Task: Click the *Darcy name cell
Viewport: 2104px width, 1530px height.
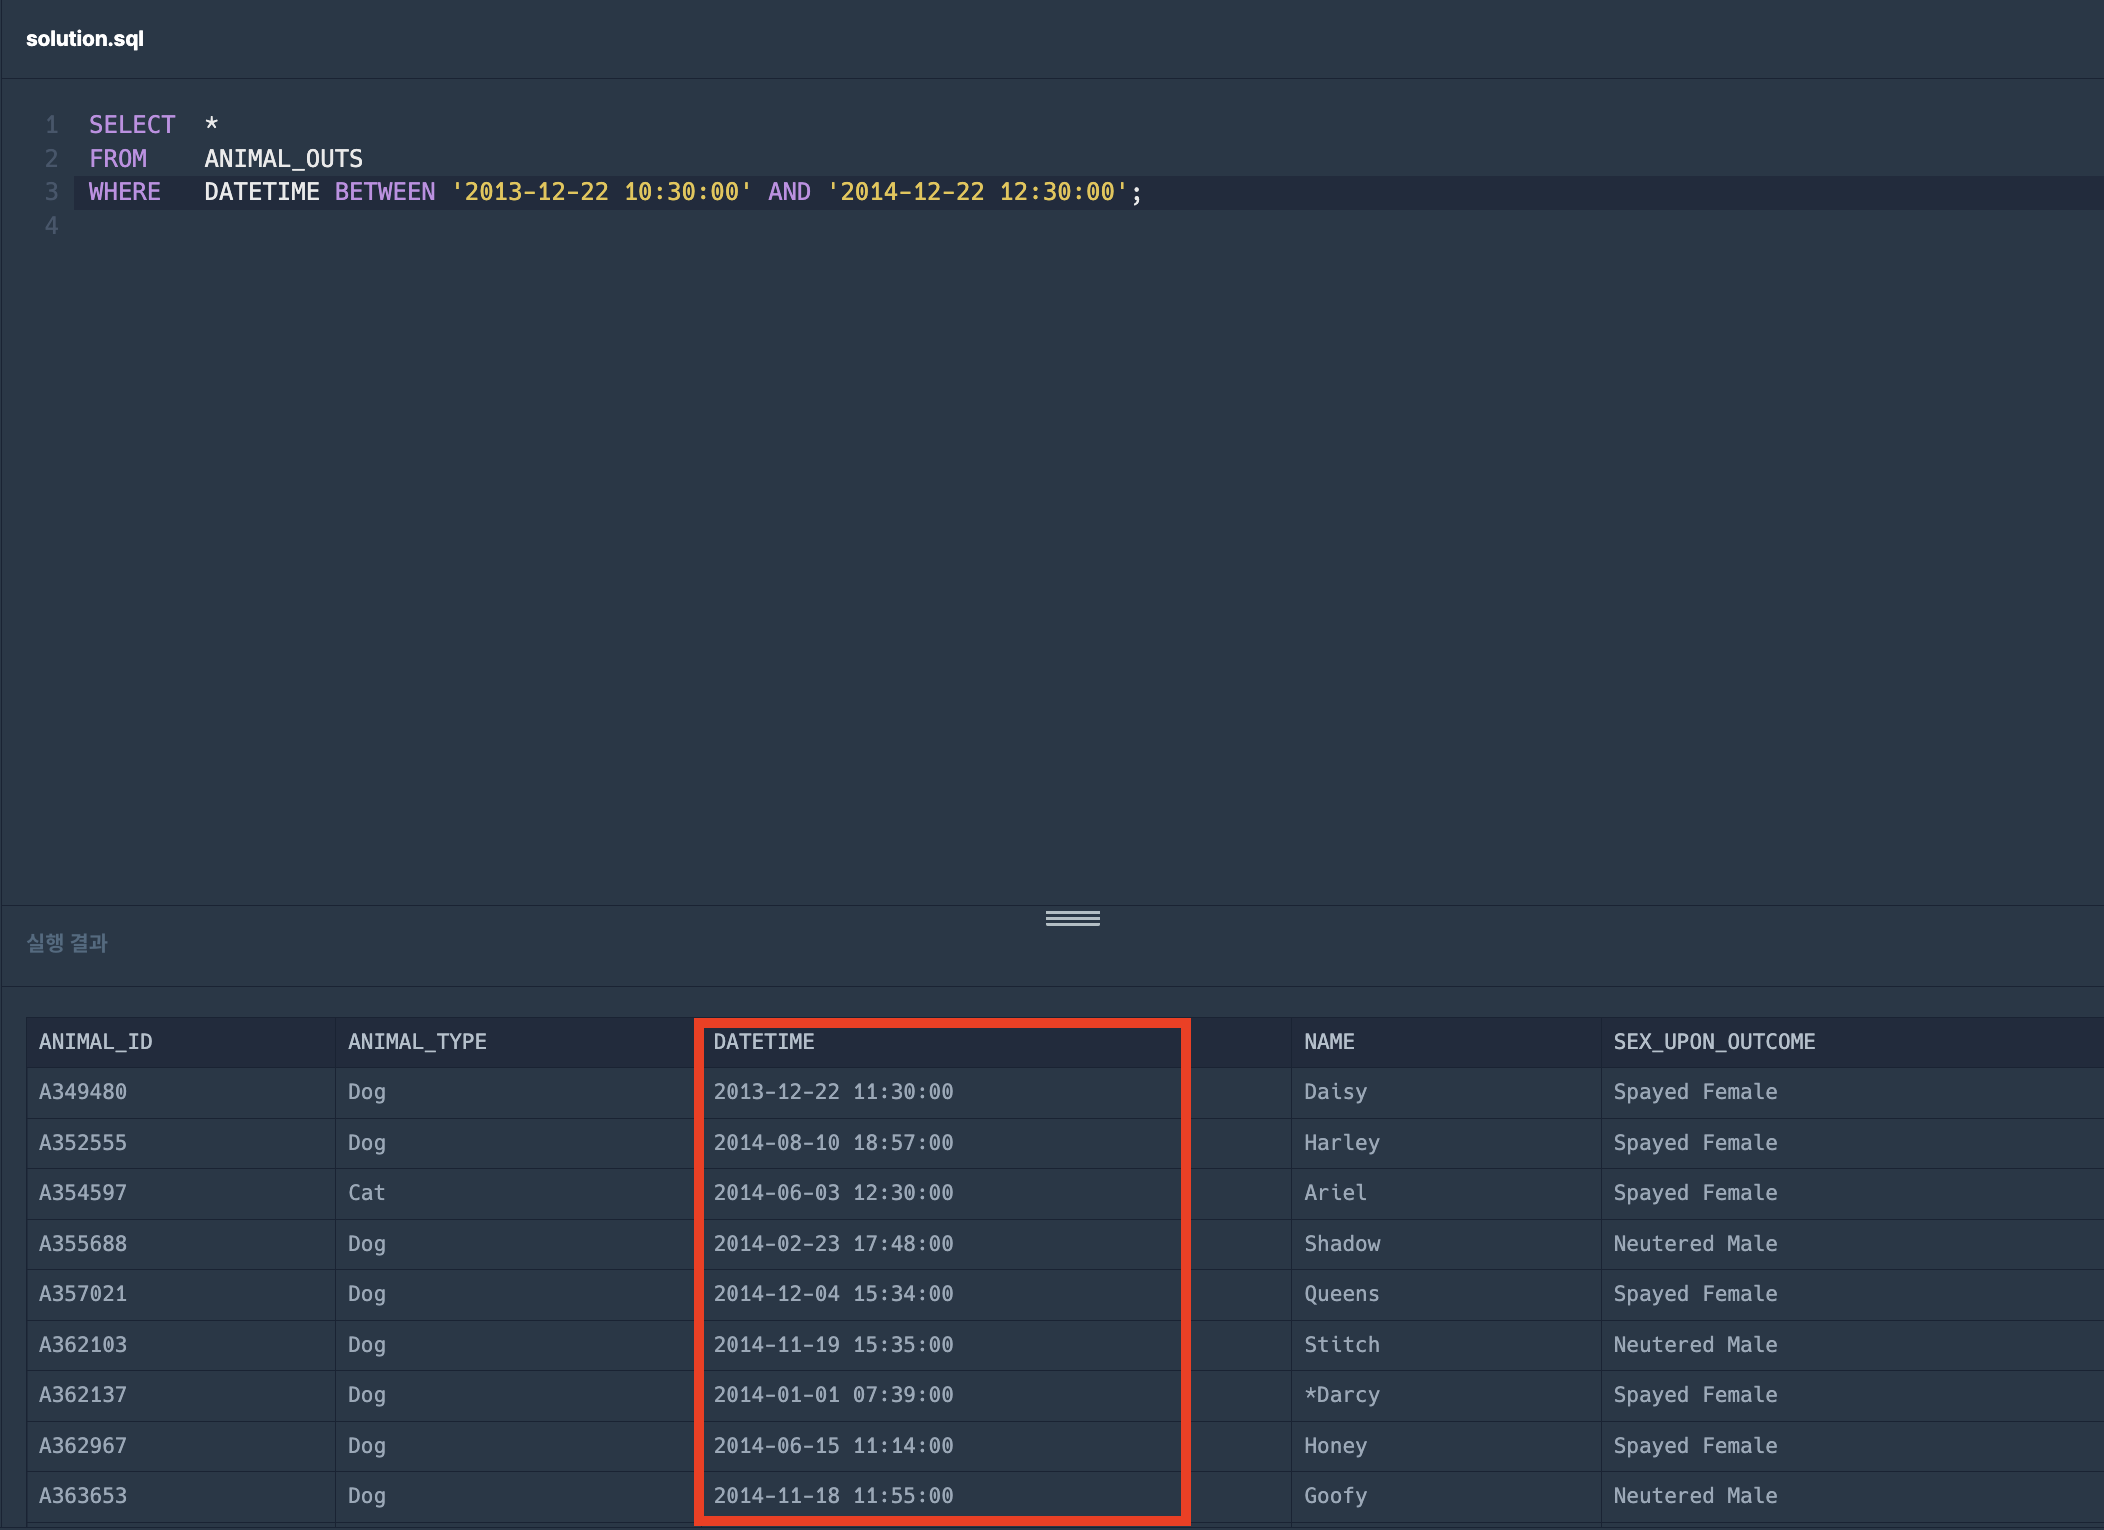Action: click(x=1341, y=1395)
